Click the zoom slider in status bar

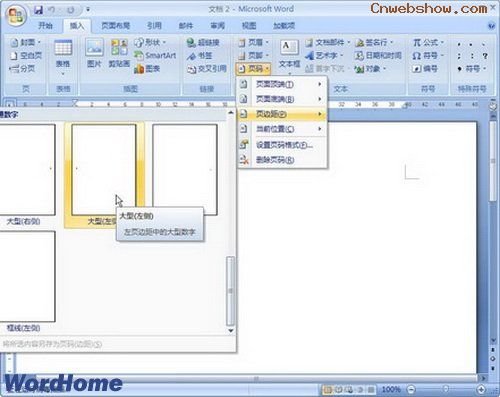446,389
